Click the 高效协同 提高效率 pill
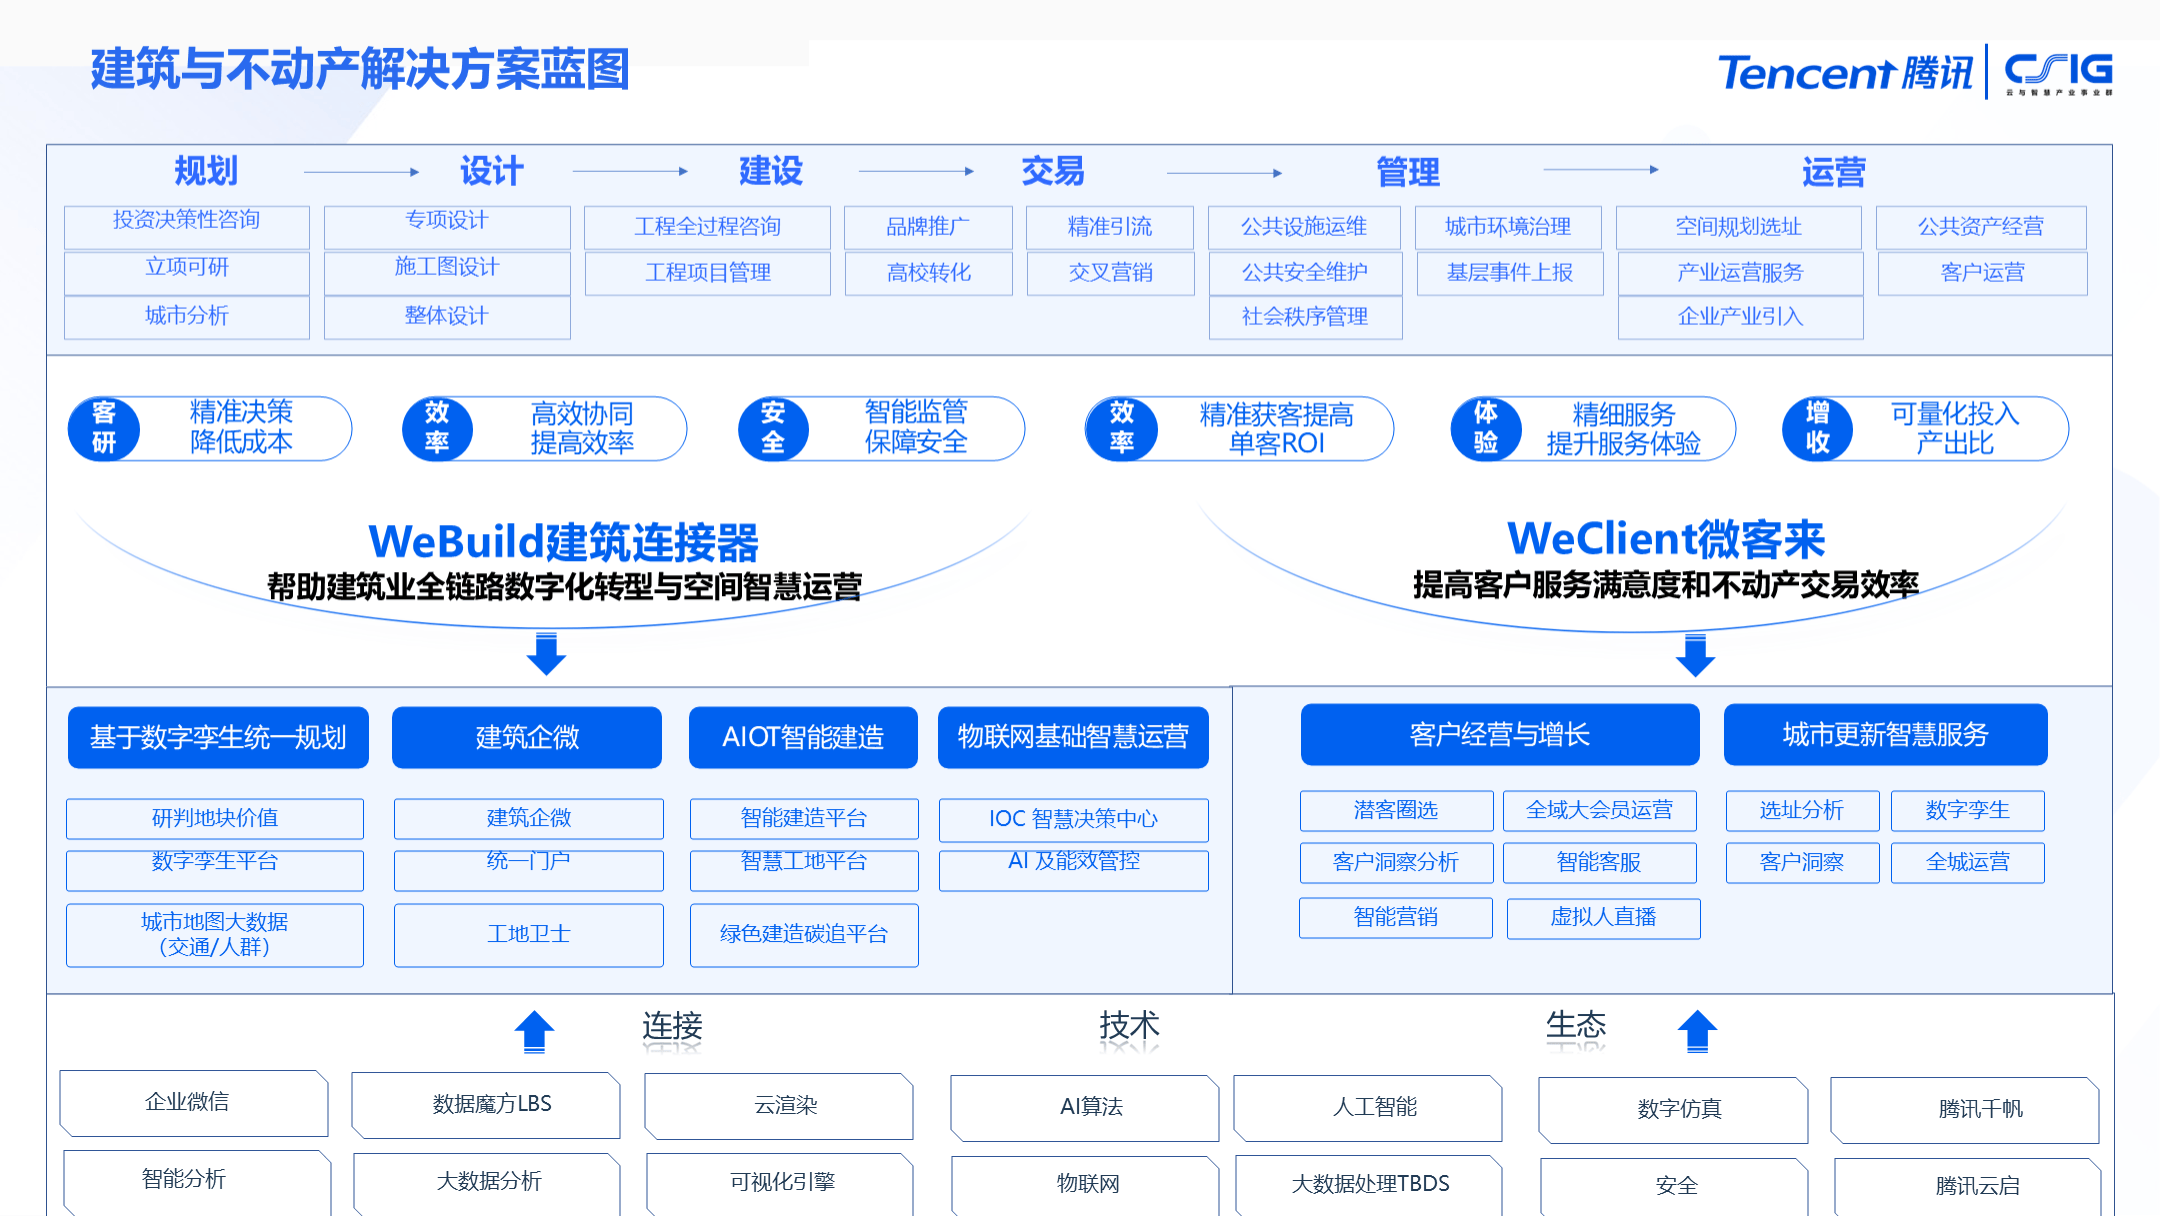Screen dimensions: 2160x1216 [544, 429]
